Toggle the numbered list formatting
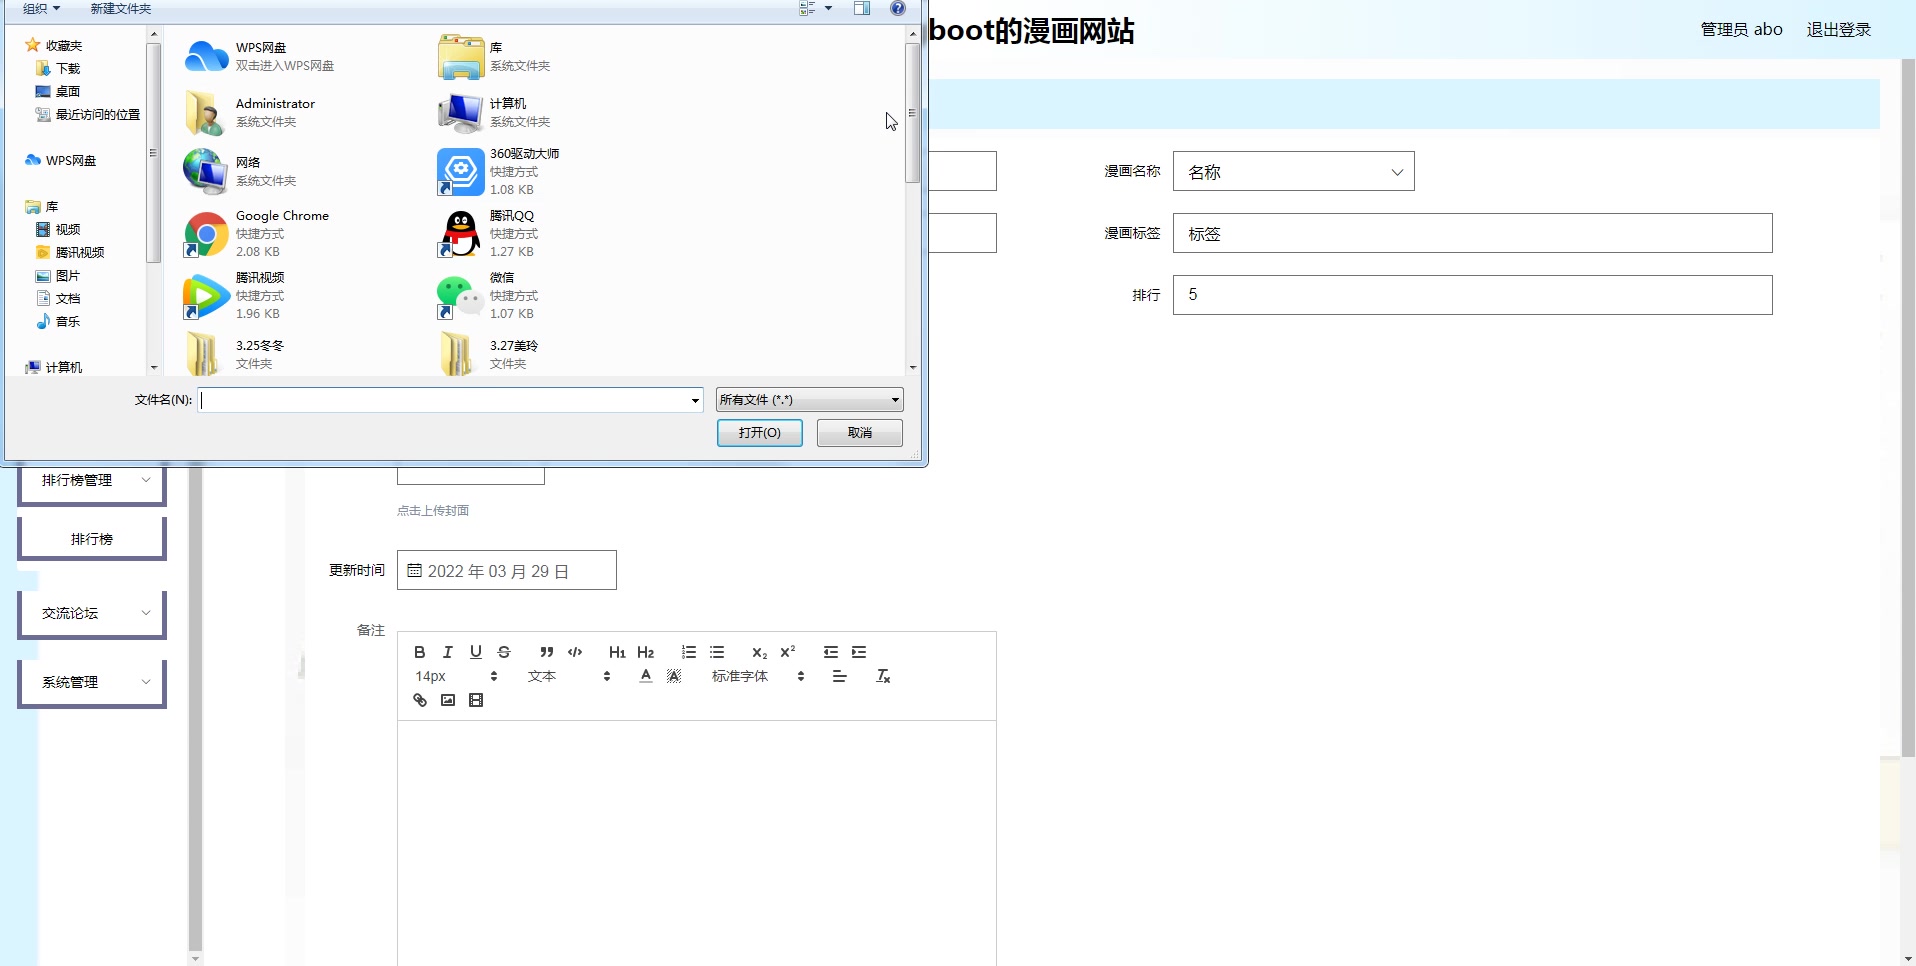Viewport: 1916px width, 966px height. click(x=688, y=652)
